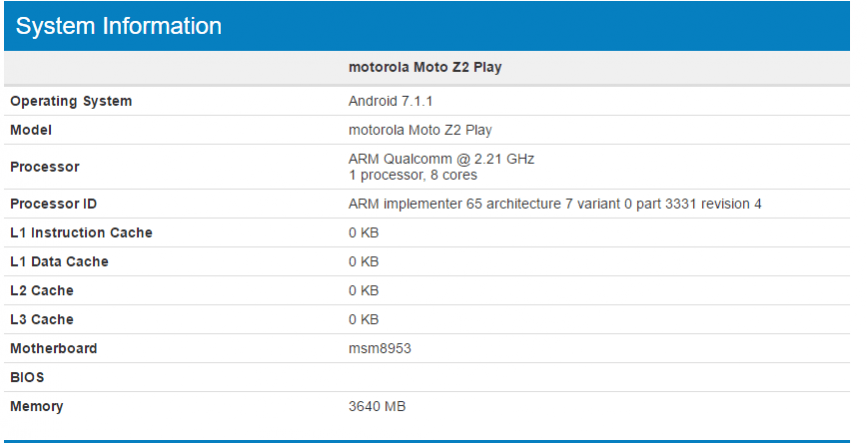Select the msm8953 motherboard value
Viewport: 867px width, 443px height.
380,349
